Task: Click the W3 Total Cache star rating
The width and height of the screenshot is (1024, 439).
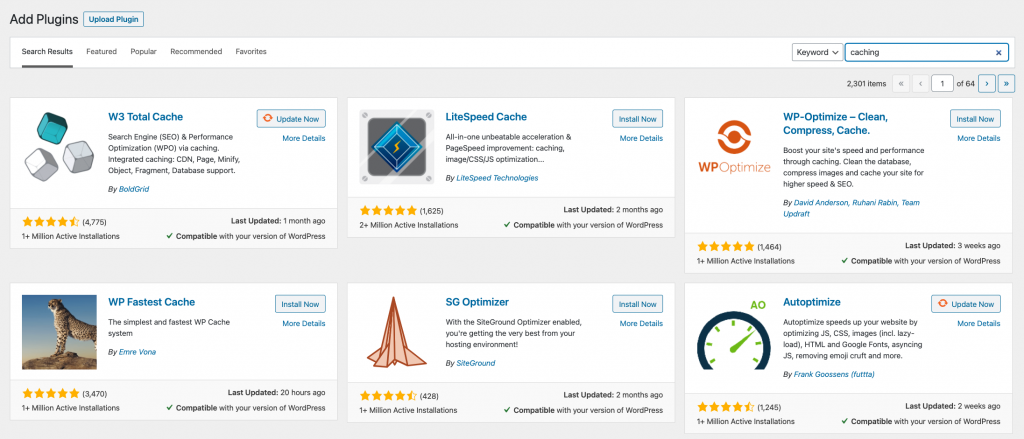Action: pyautogui.click(x=50, y=221)
